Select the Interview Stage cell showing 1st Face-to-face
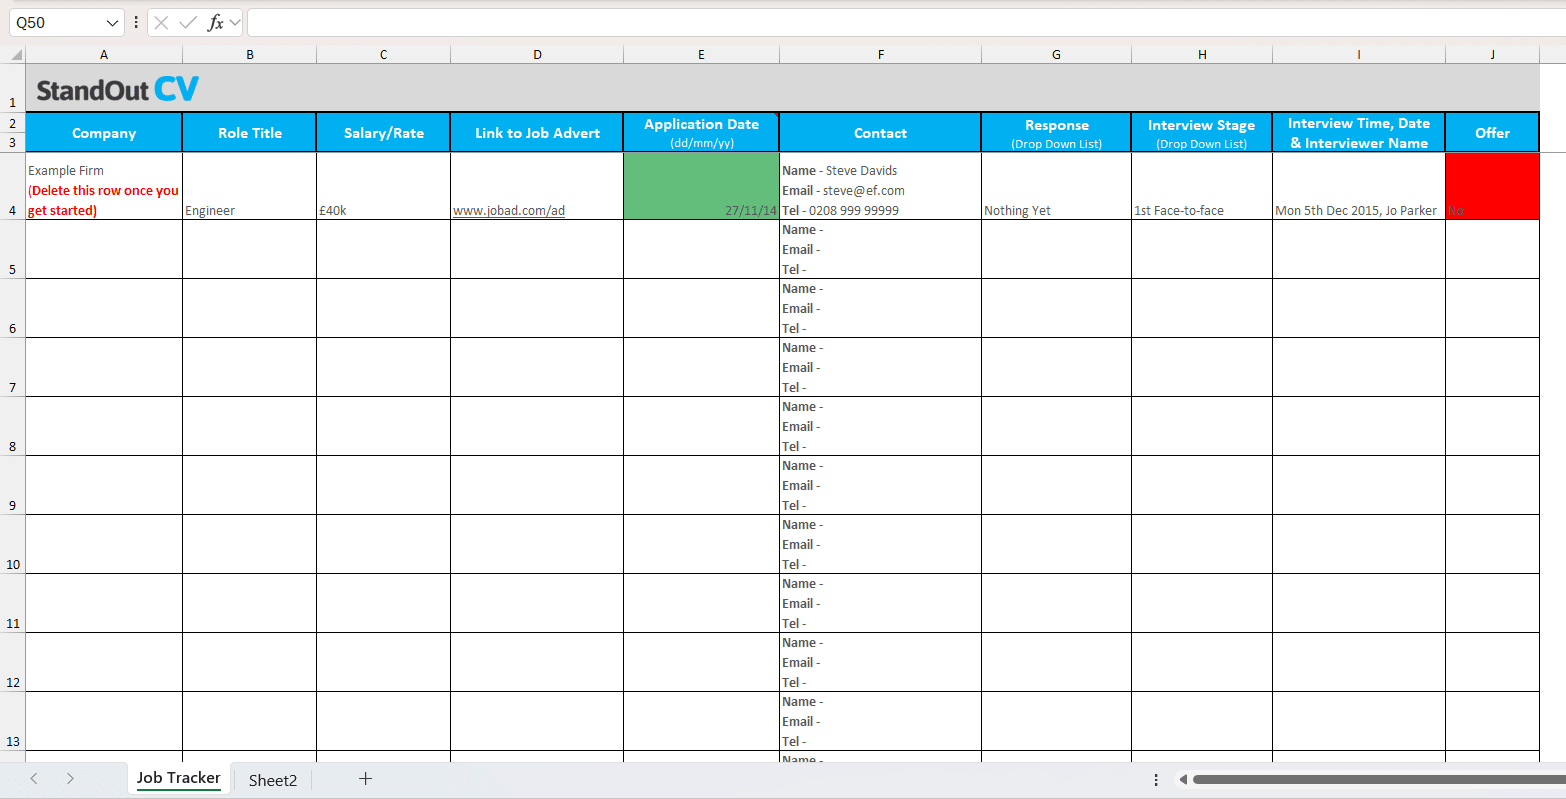This screenshot has height=799, width=1566. (1201, 186)
